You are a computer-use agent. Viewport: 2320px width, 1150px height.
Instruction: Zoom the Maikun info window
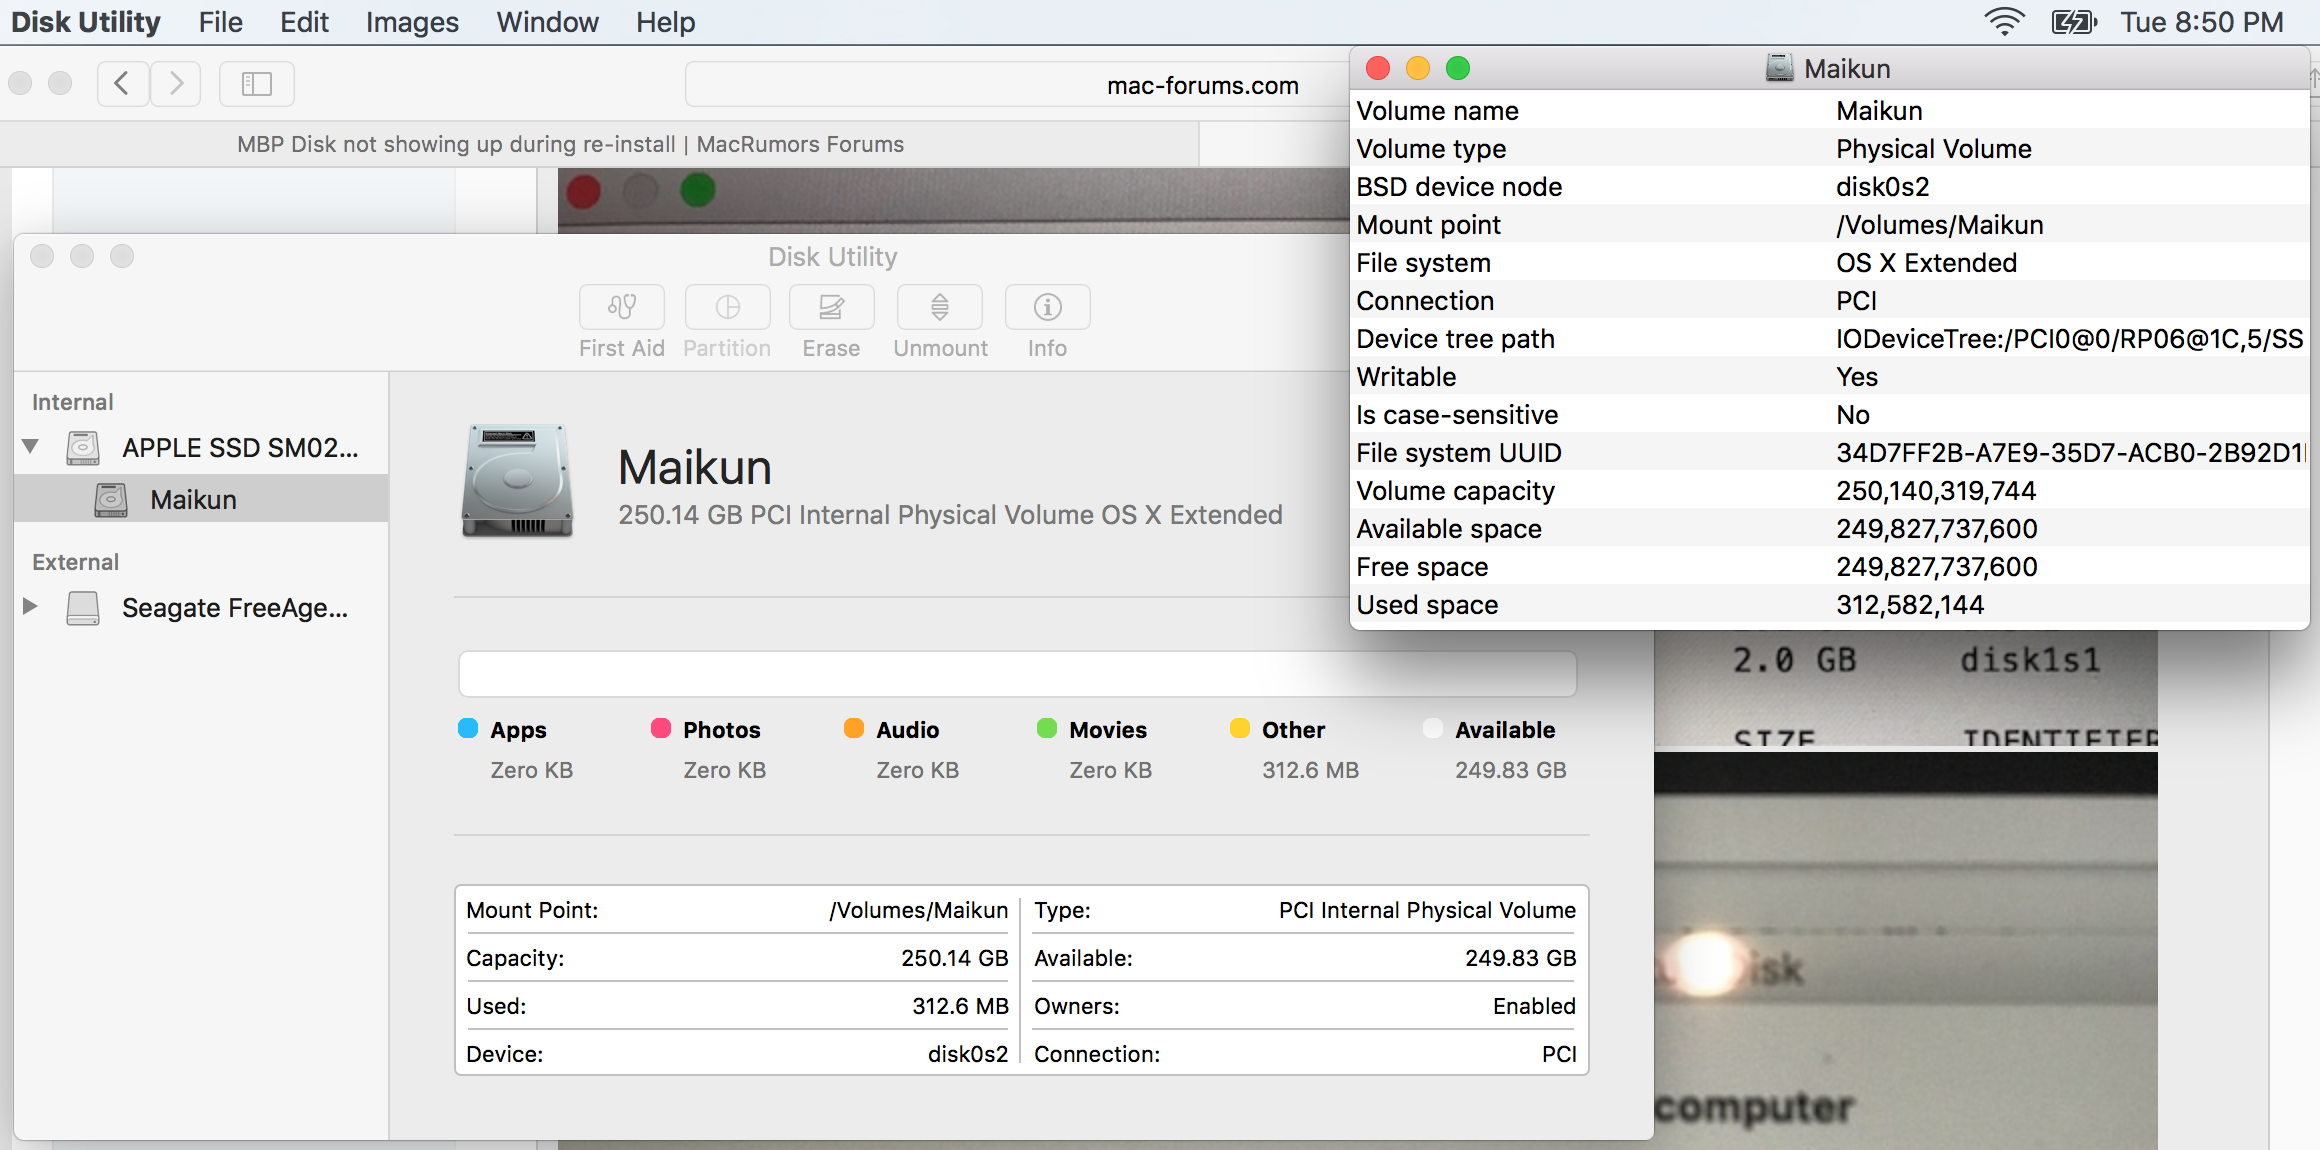(x=1458, y=68)
